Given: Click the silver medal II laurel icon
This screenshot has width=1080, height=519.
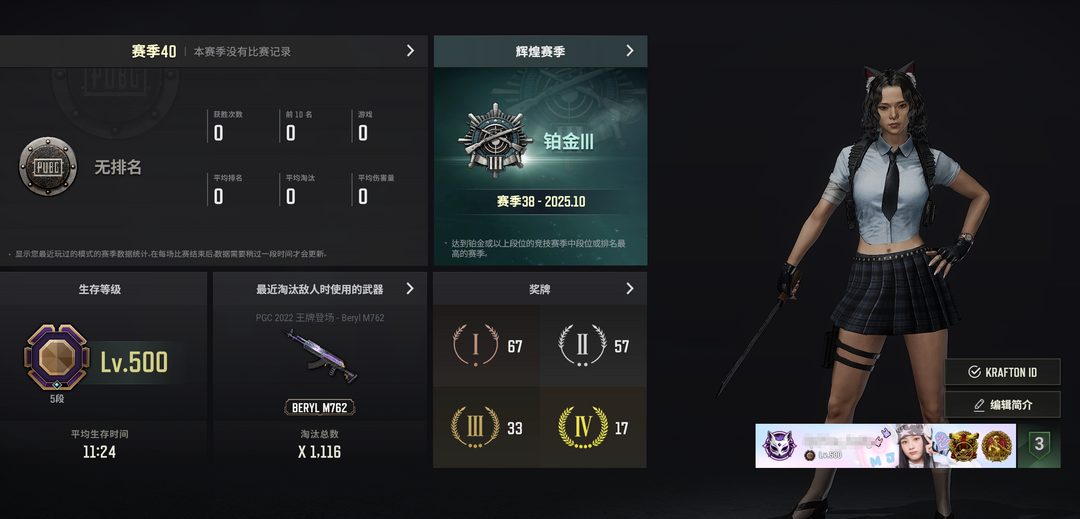Looking at the screenshot, I should tap(582, 345).
